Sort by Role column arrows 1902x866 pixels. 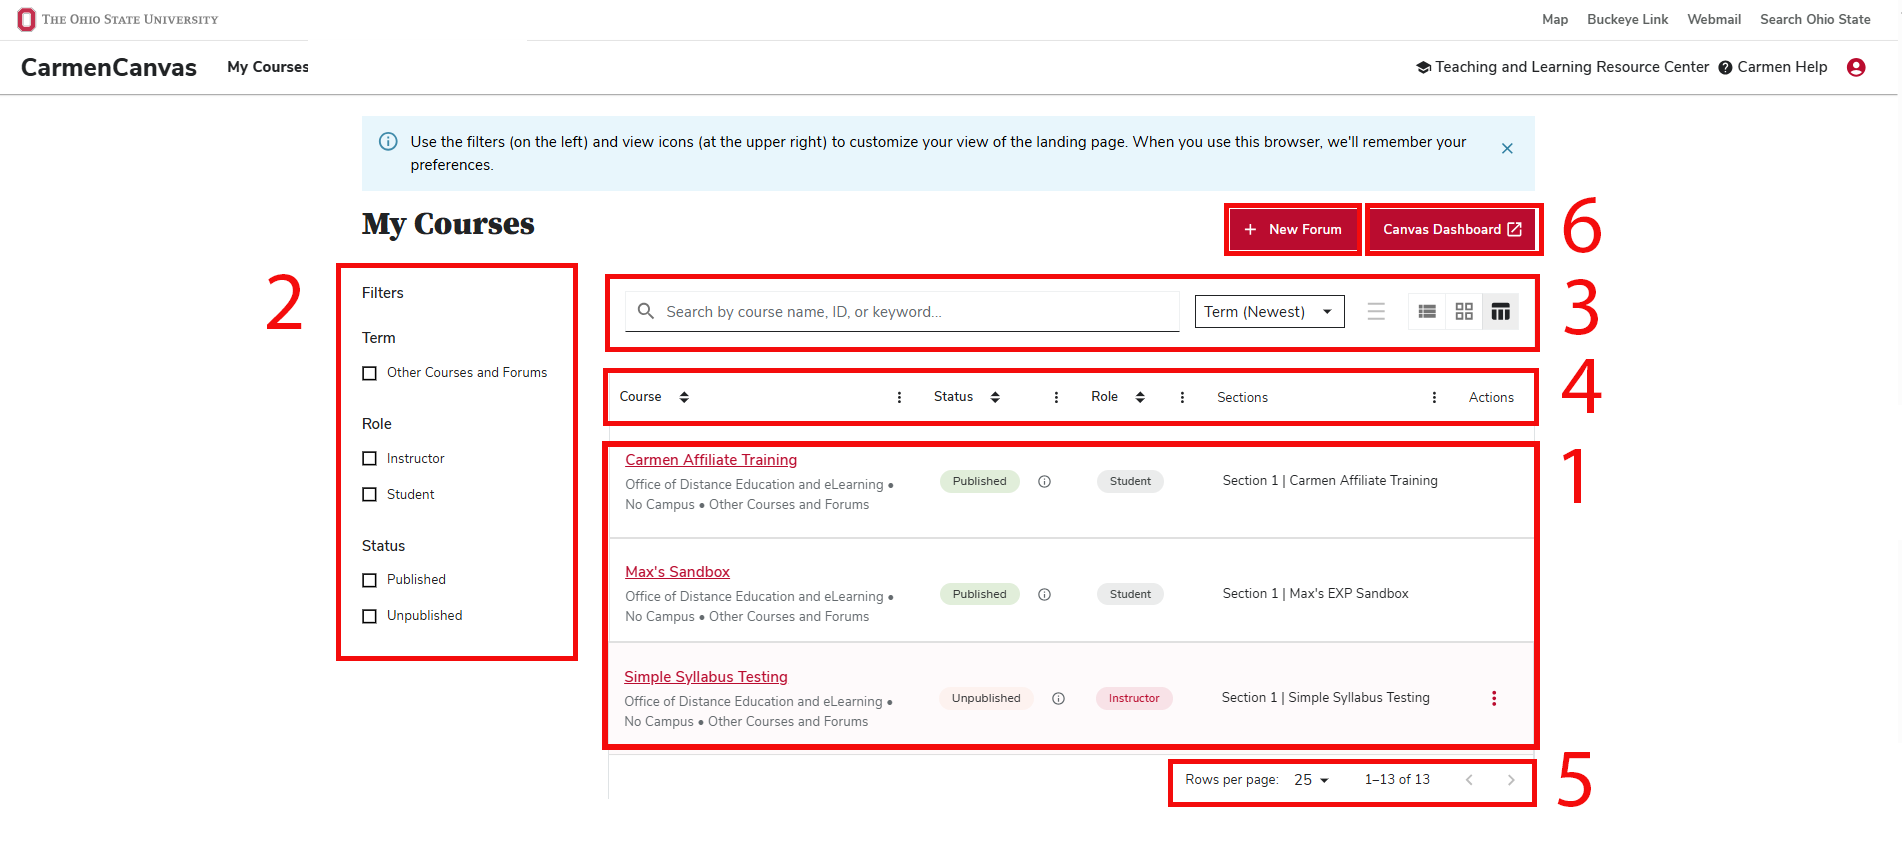click(x=1140, y=397)
